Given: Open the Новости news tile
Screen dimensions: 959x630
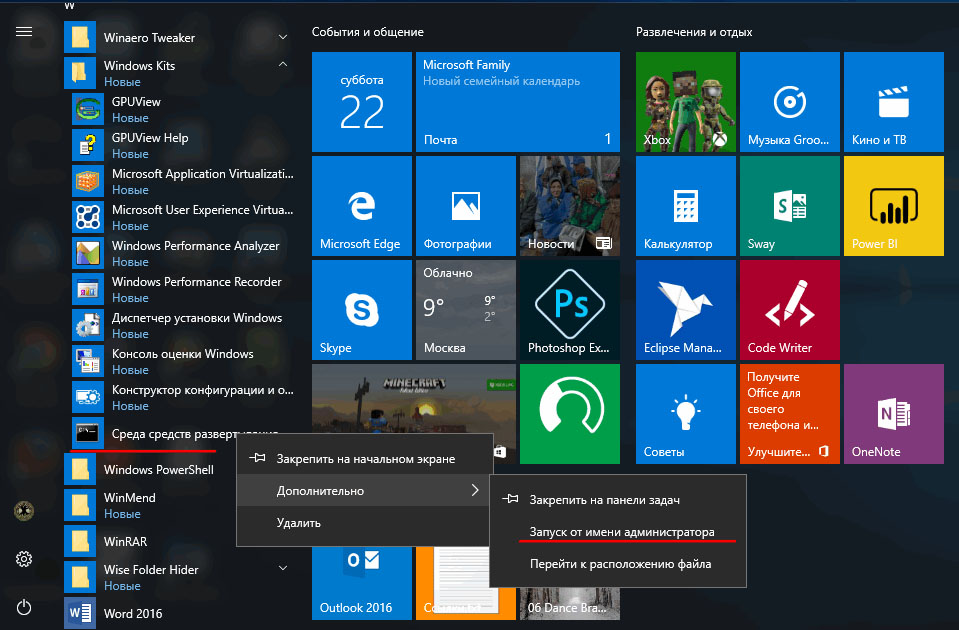Looking at the screenshot, I should [x=570, y=206].
